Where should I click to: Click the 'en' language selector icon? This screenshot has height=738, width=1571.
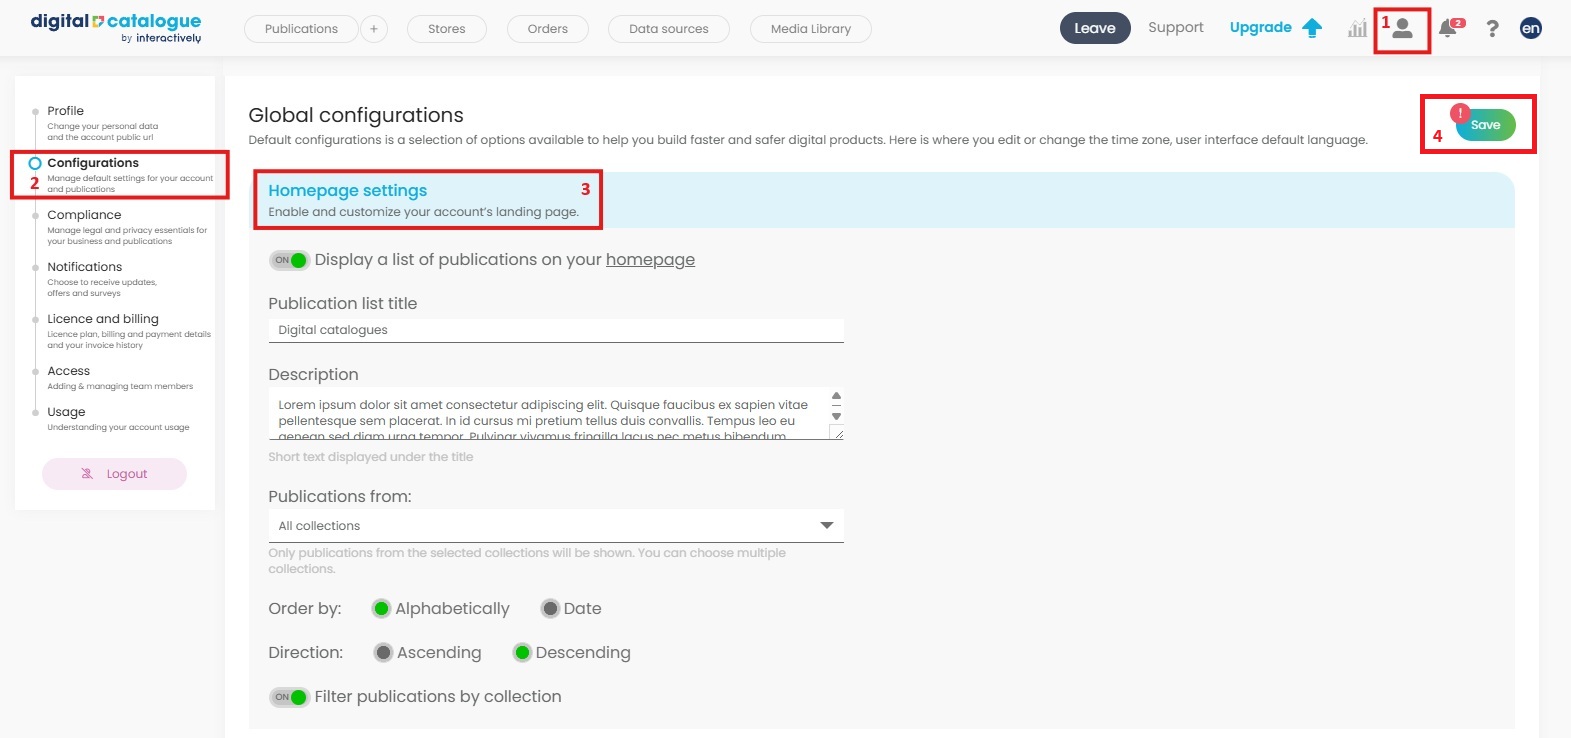tap(1530, 29)
